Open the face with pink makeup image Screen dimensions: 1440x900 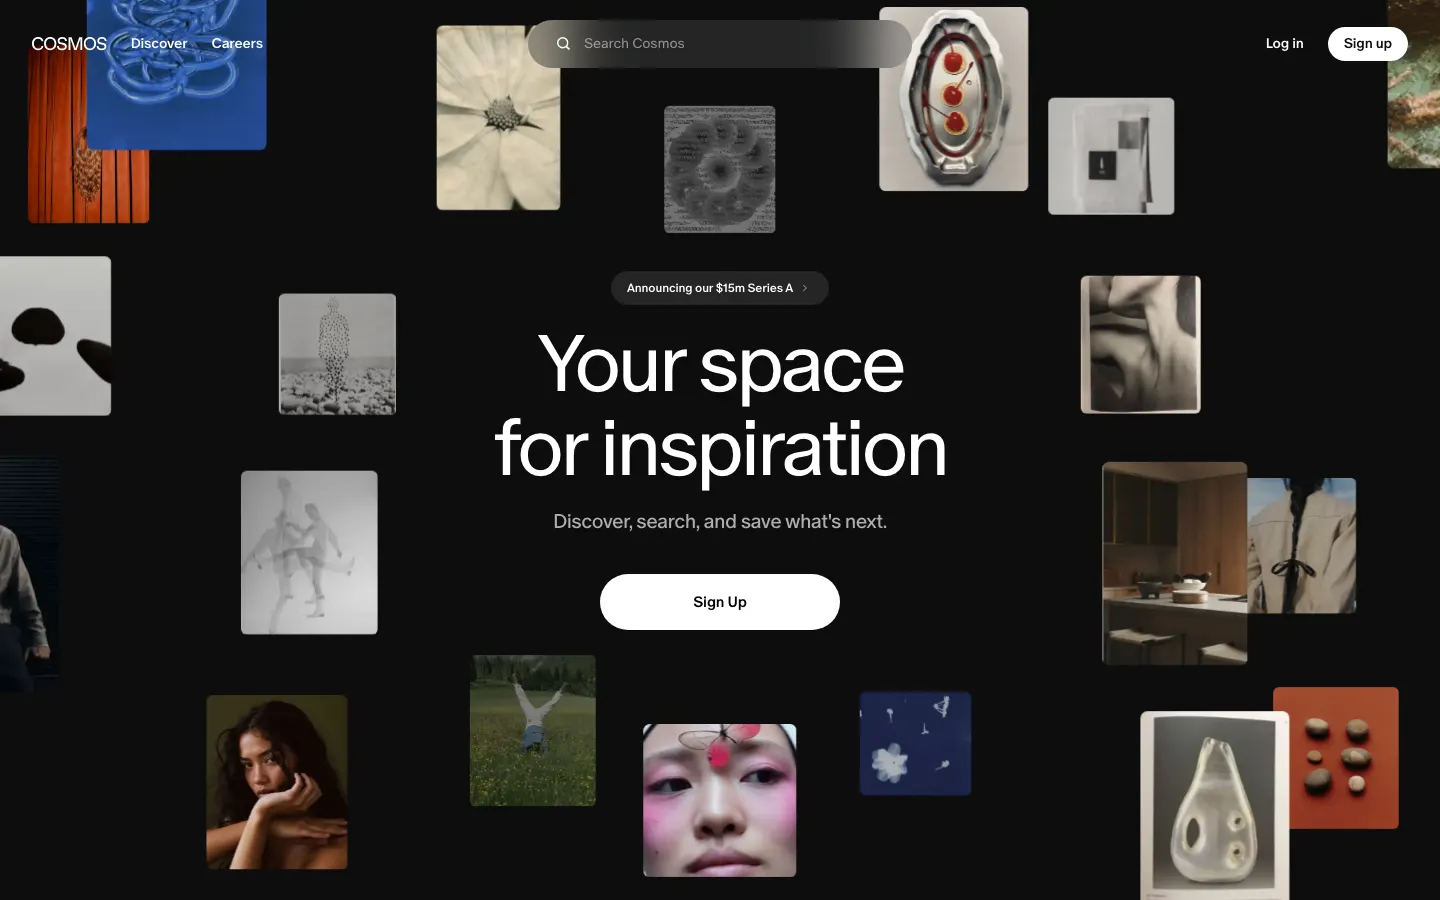(x=720, y=800)
